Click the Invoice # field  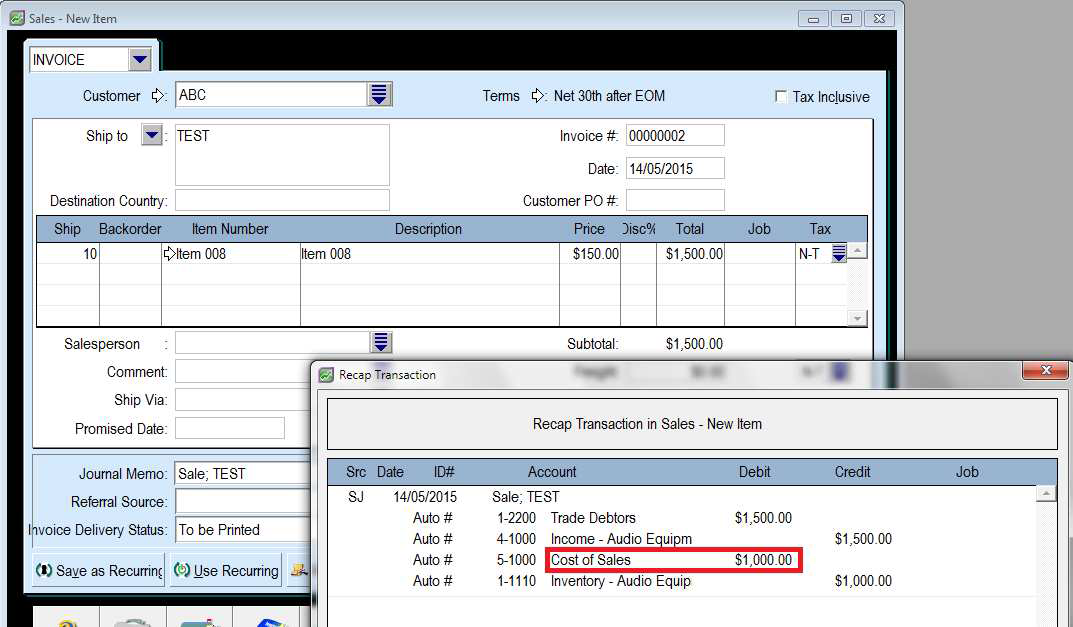click(675, 136)
